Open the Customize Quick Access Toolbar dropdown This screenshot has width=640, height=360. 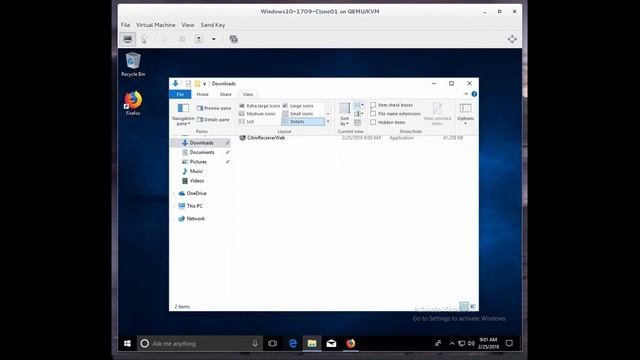204,84
